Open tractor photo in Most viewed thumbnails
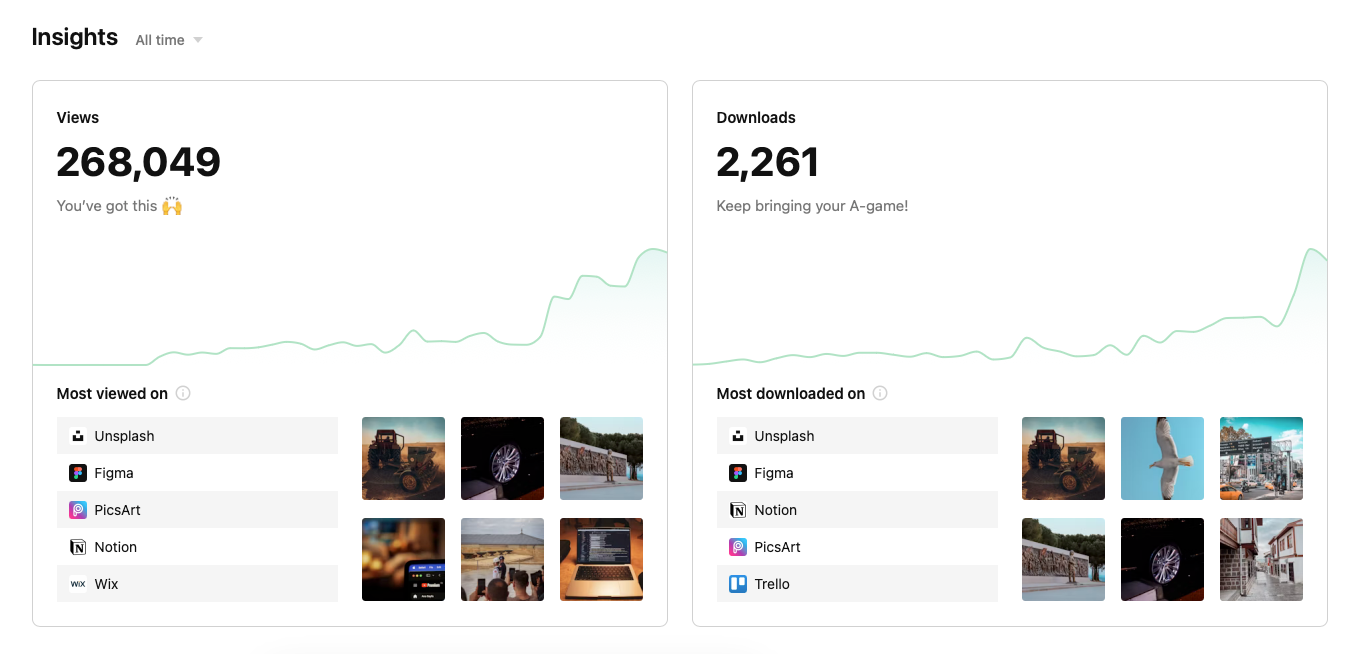 click(403, 458)
